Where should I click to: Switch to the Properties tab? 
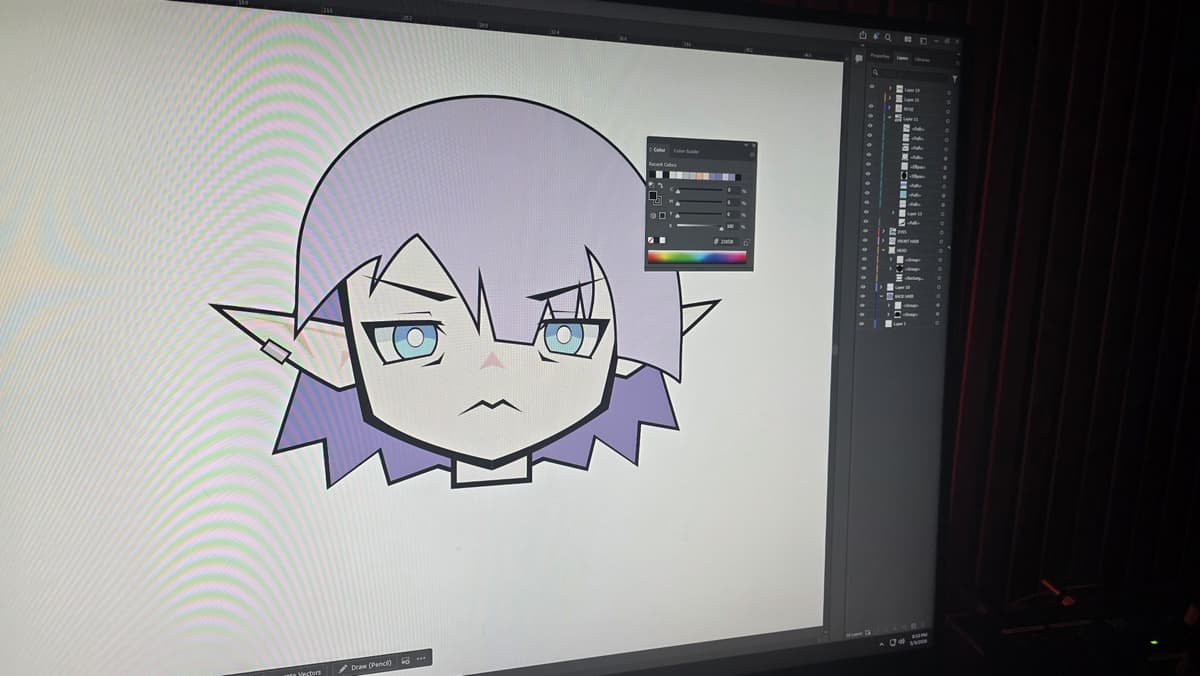880,56
